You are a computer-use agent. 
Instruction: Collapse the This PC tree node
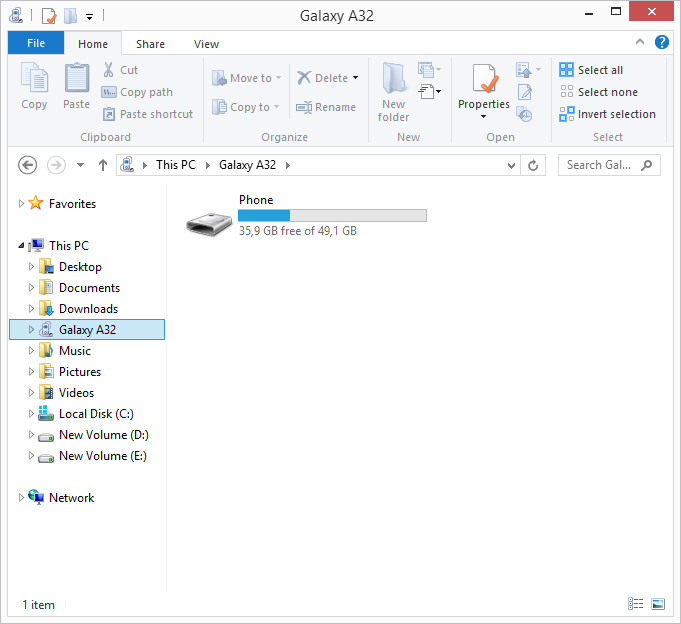(22, 246)
